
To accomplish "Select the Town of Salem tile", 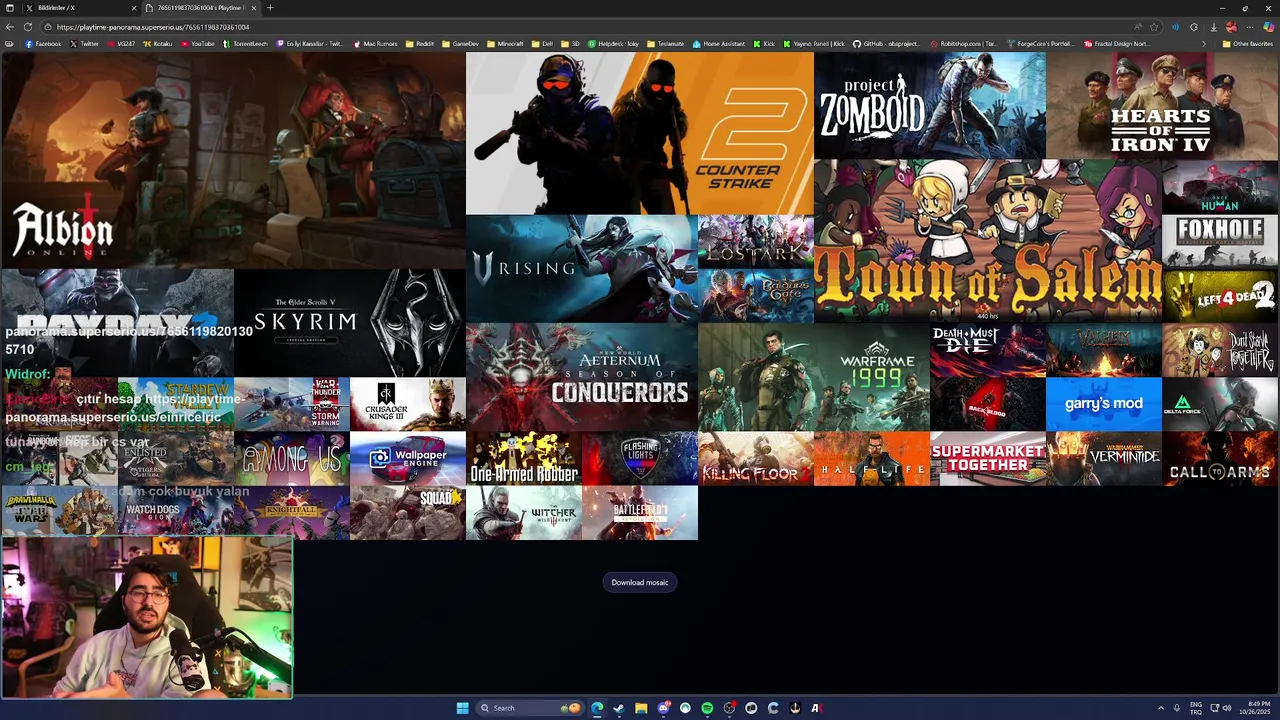I will [x=988, y=241].
